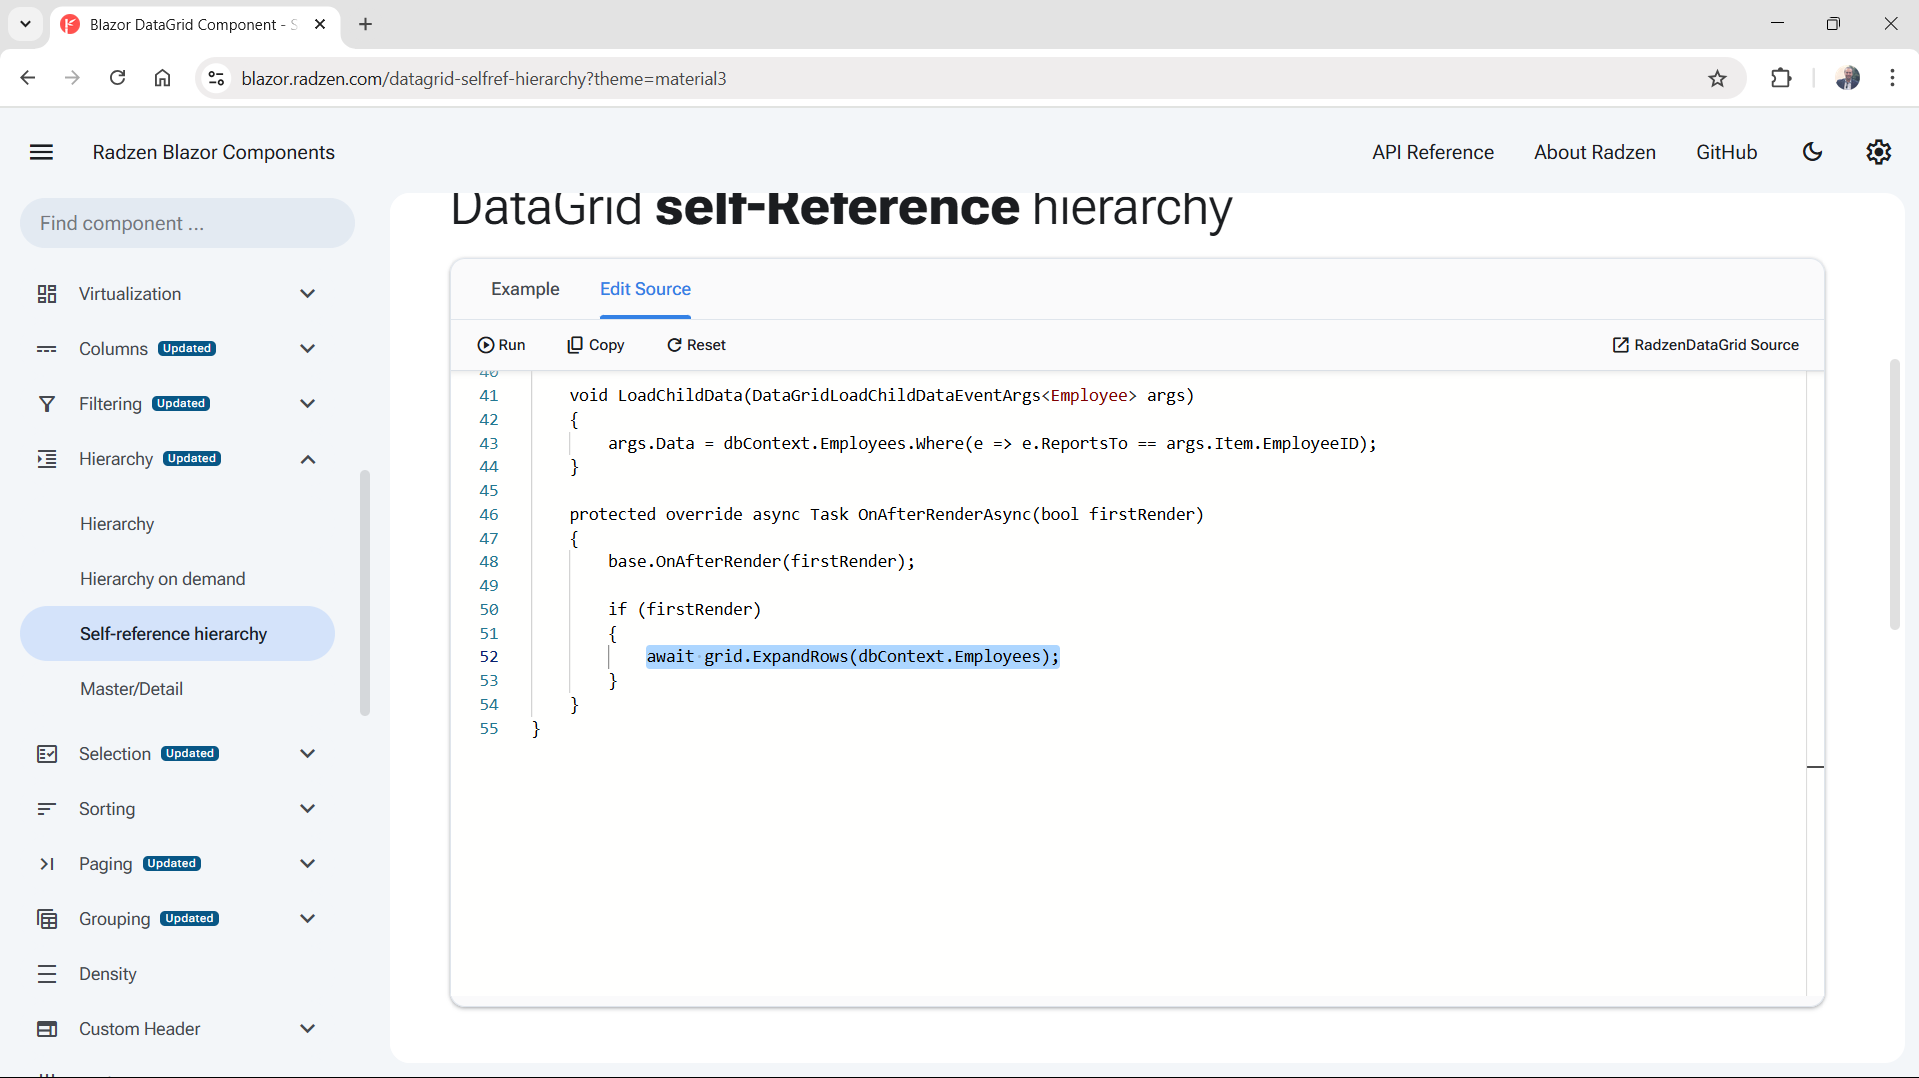Image resolution: width=1919 pixels, height=1078 pixels.
Task: Click the if (firstRender) code line
Action: tap(684, 610)
